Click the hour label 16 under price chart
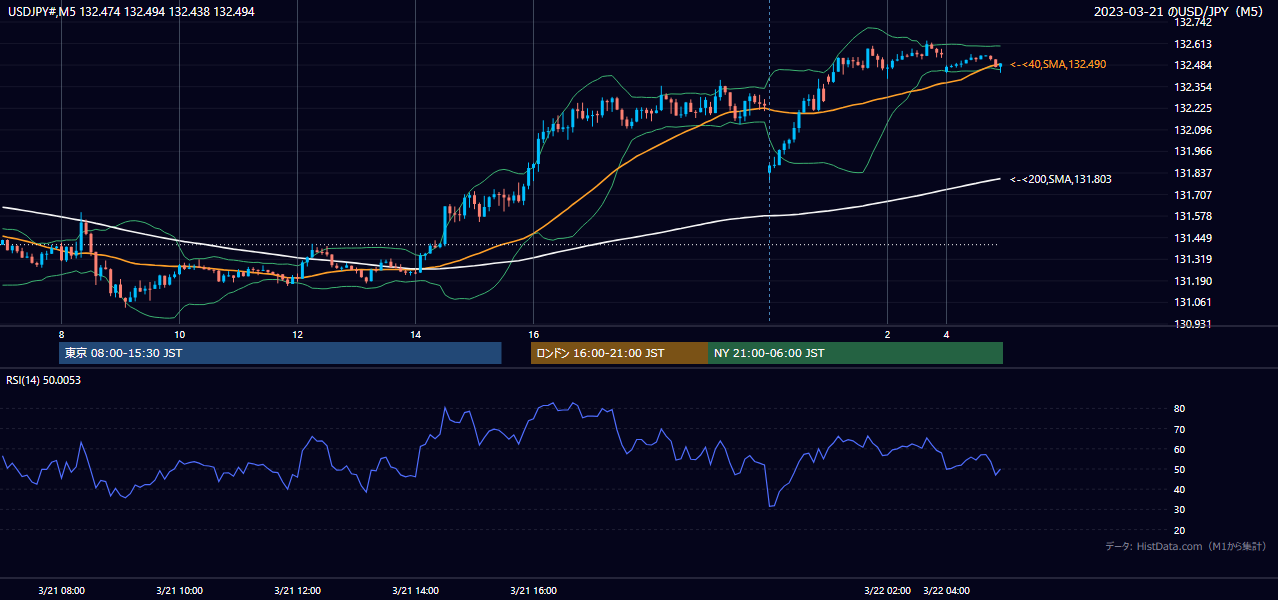The height and width of the screenshot is (600, 1278). click(533, 334)
